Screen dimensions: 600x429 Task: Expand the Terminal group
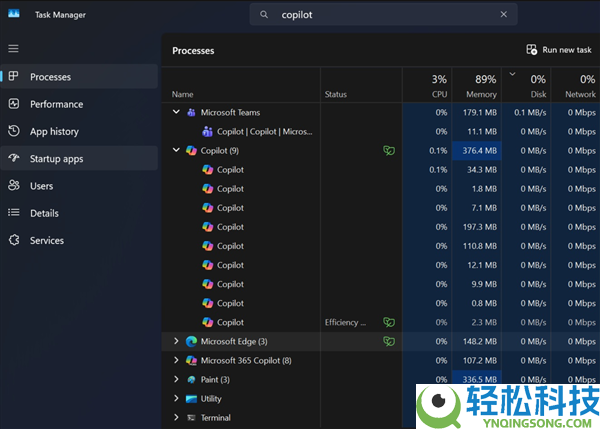176,417
